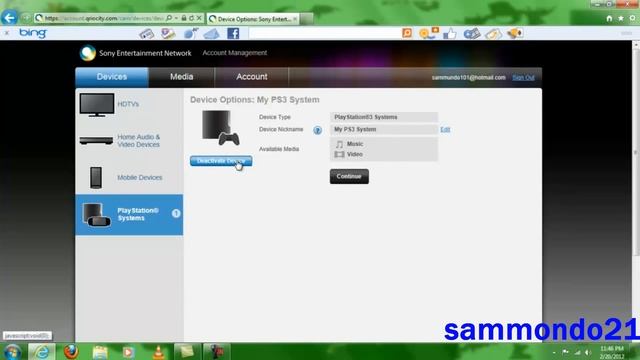
Task: Open the Devices tab
Action: pos(112,77)
